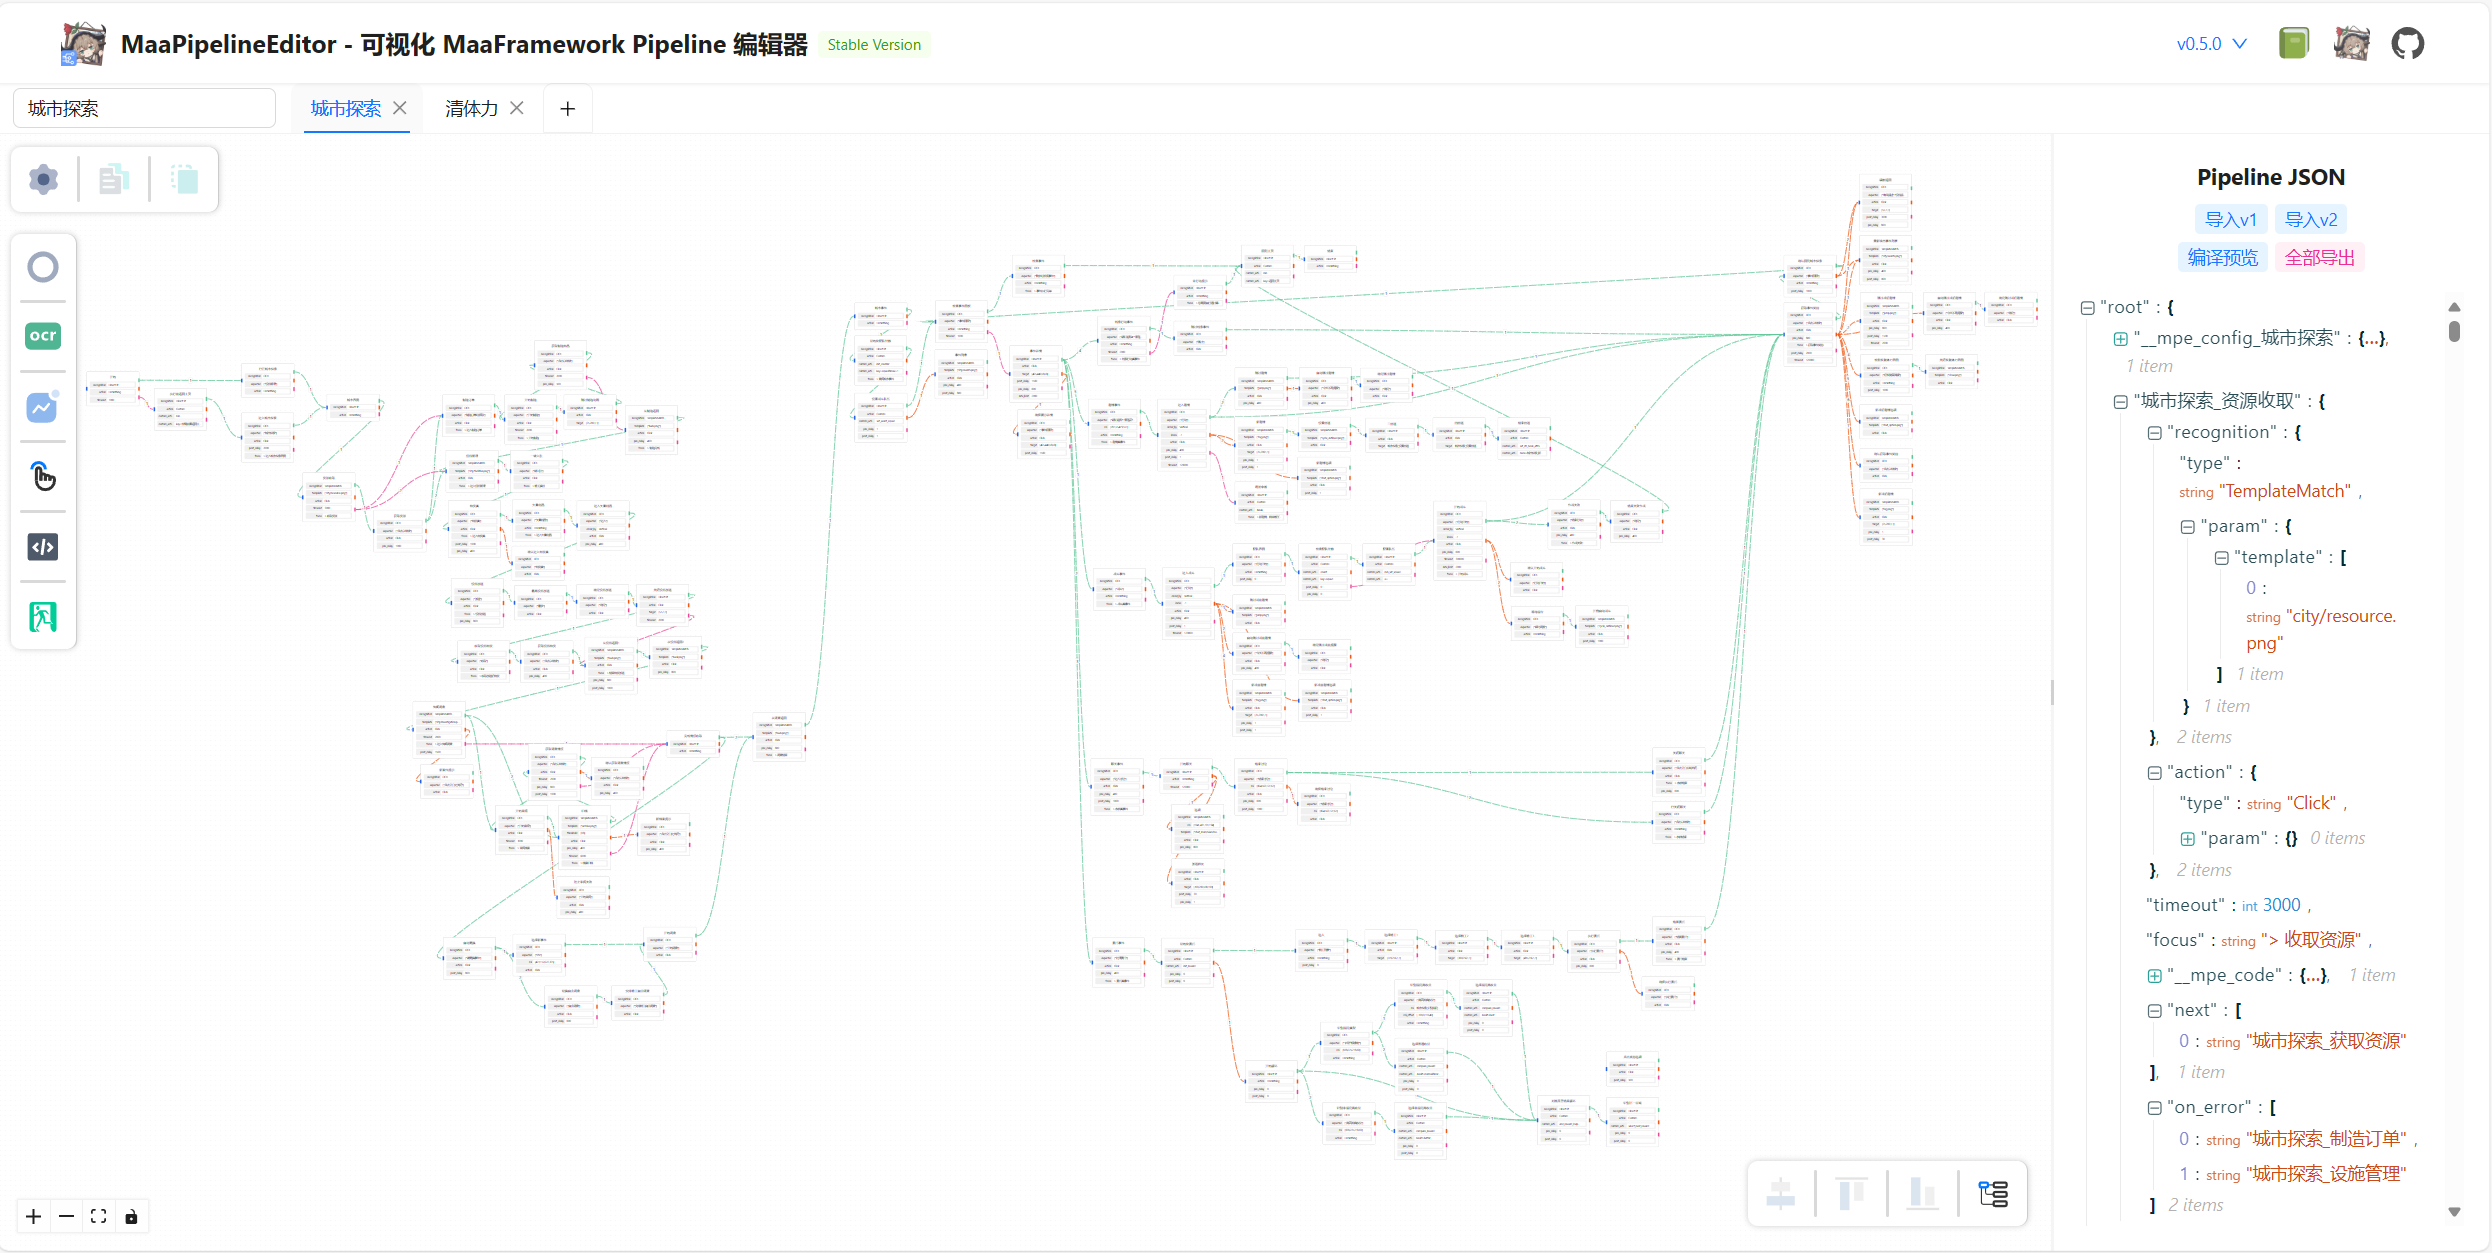
Task: Click the 全部导出 export button
Action: pyautogui.click(x=2319, y=258)
